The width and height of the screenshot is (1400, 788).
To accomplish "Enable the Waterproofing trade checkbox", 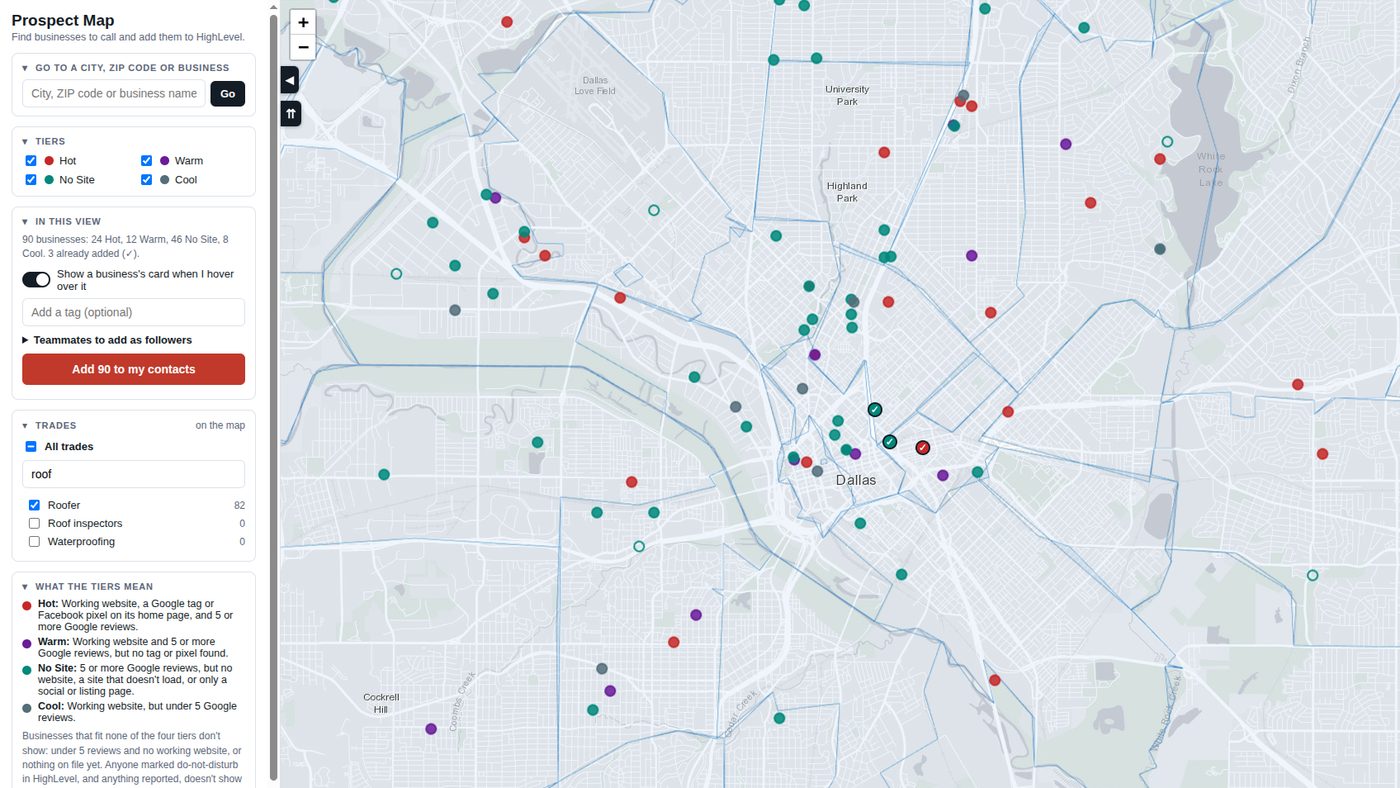I will [35, 541].
